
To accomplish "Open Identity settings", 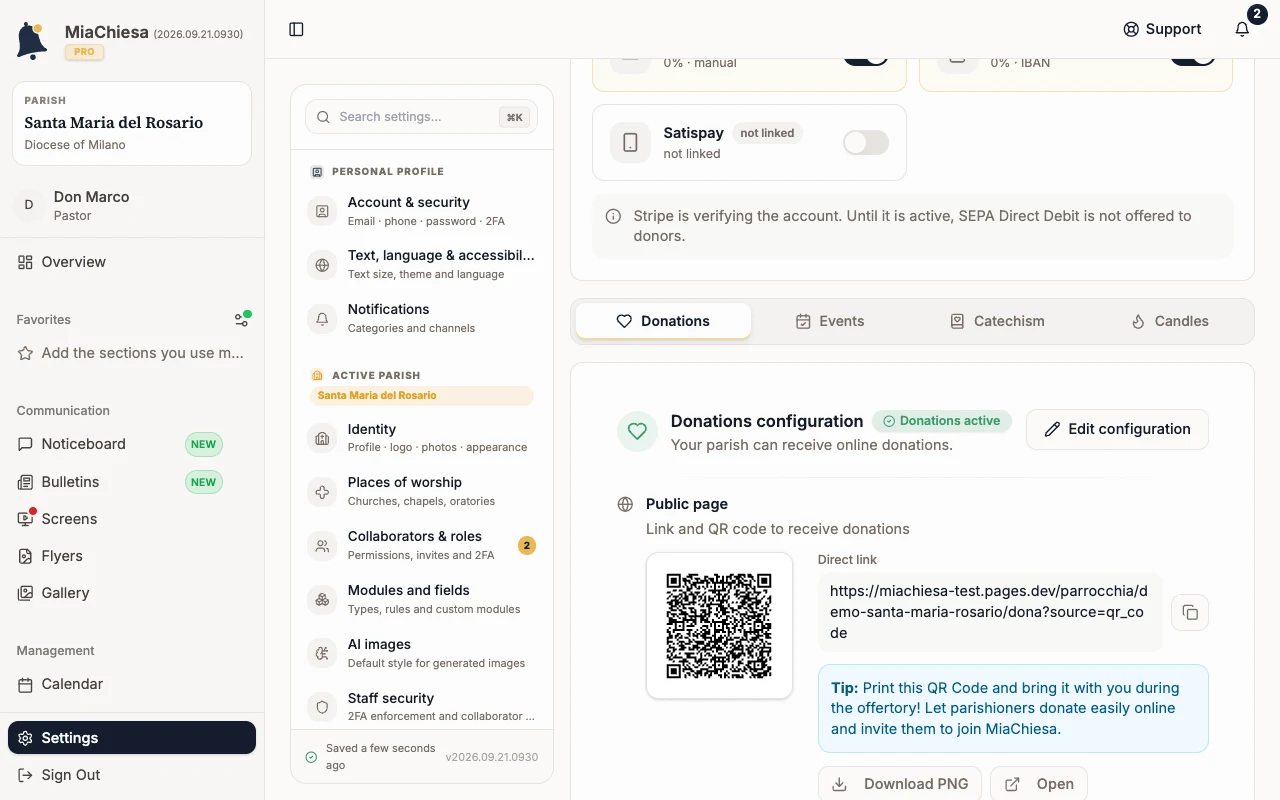I will coord(422,437).
